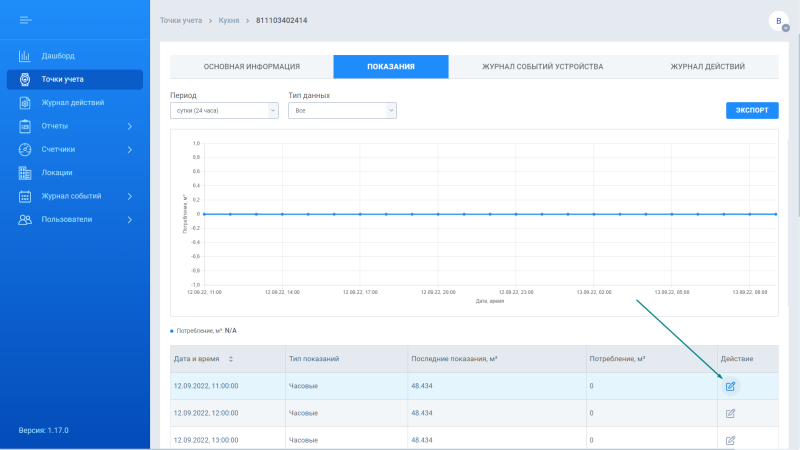800x450 pixels.
Task: Click 48.434 in the 12:00:00 row
Action: pyautogui.click(x=421, y=413)
